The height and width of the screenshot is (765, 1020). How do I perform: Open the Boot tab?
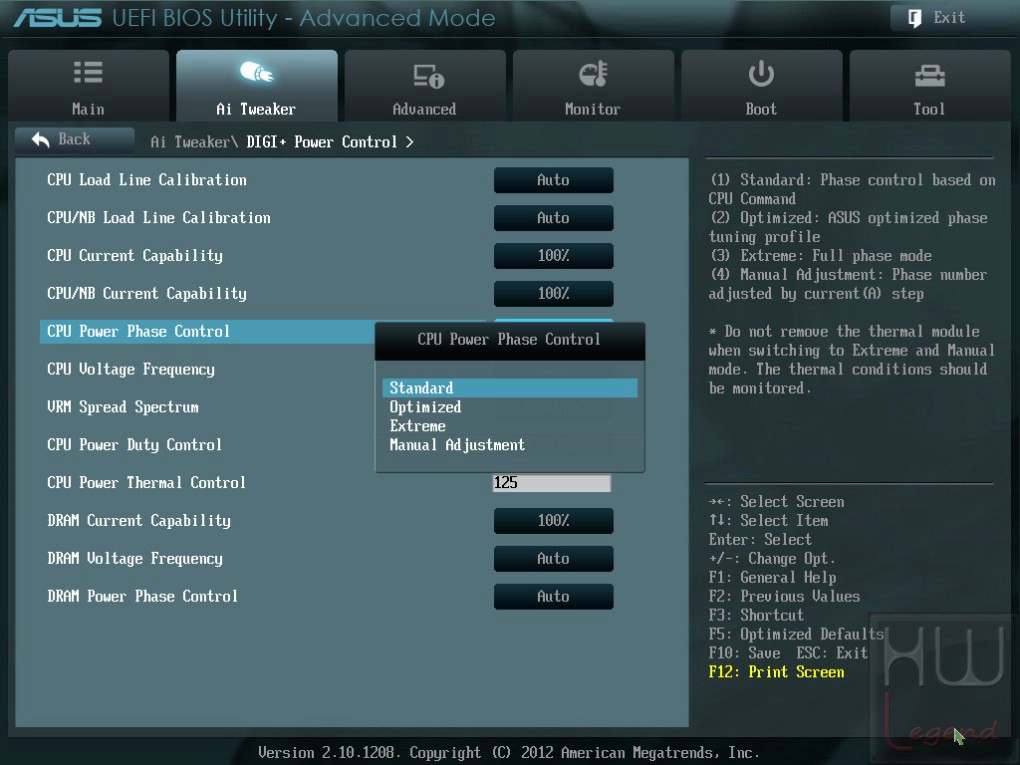click(761, 85)
